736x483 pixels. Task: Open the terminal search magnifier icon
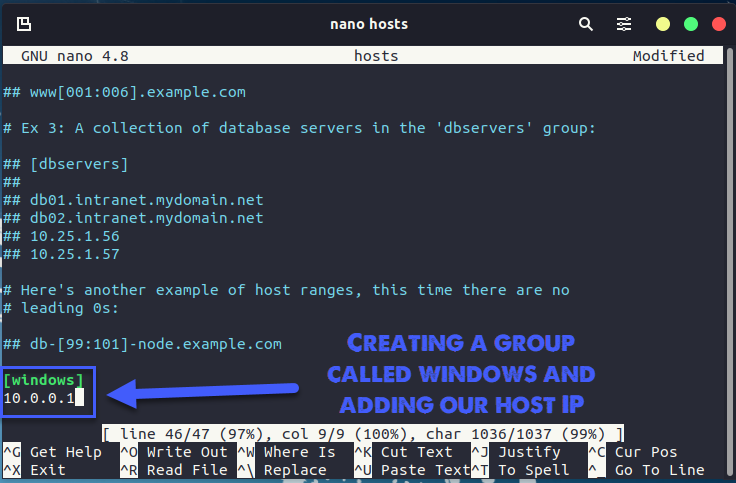tap(585, 23)
